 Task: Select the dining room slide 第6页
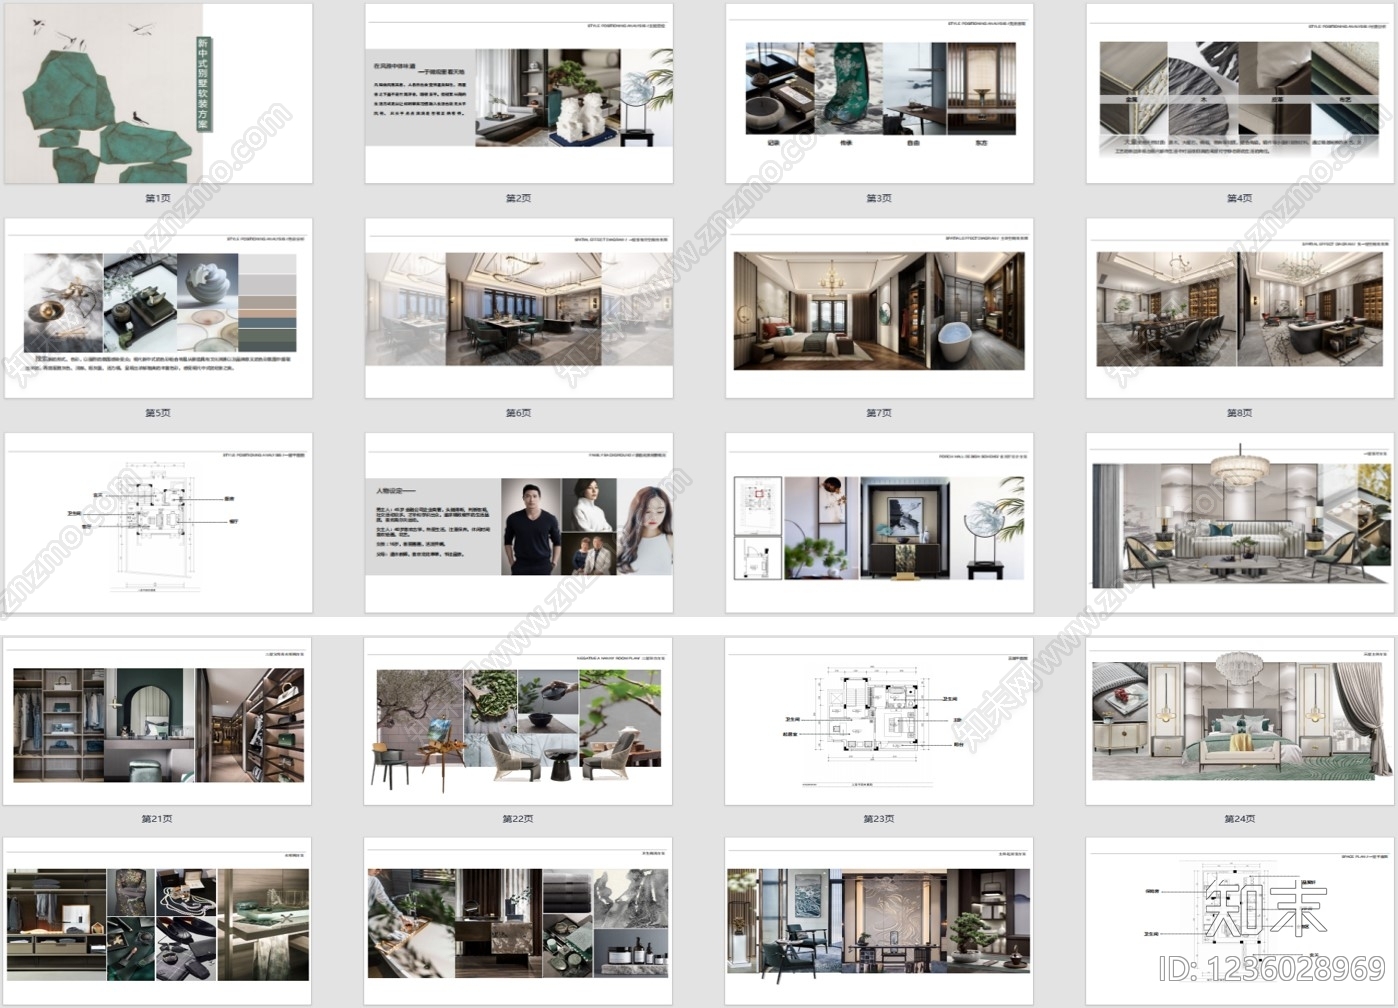pos(519,308)
